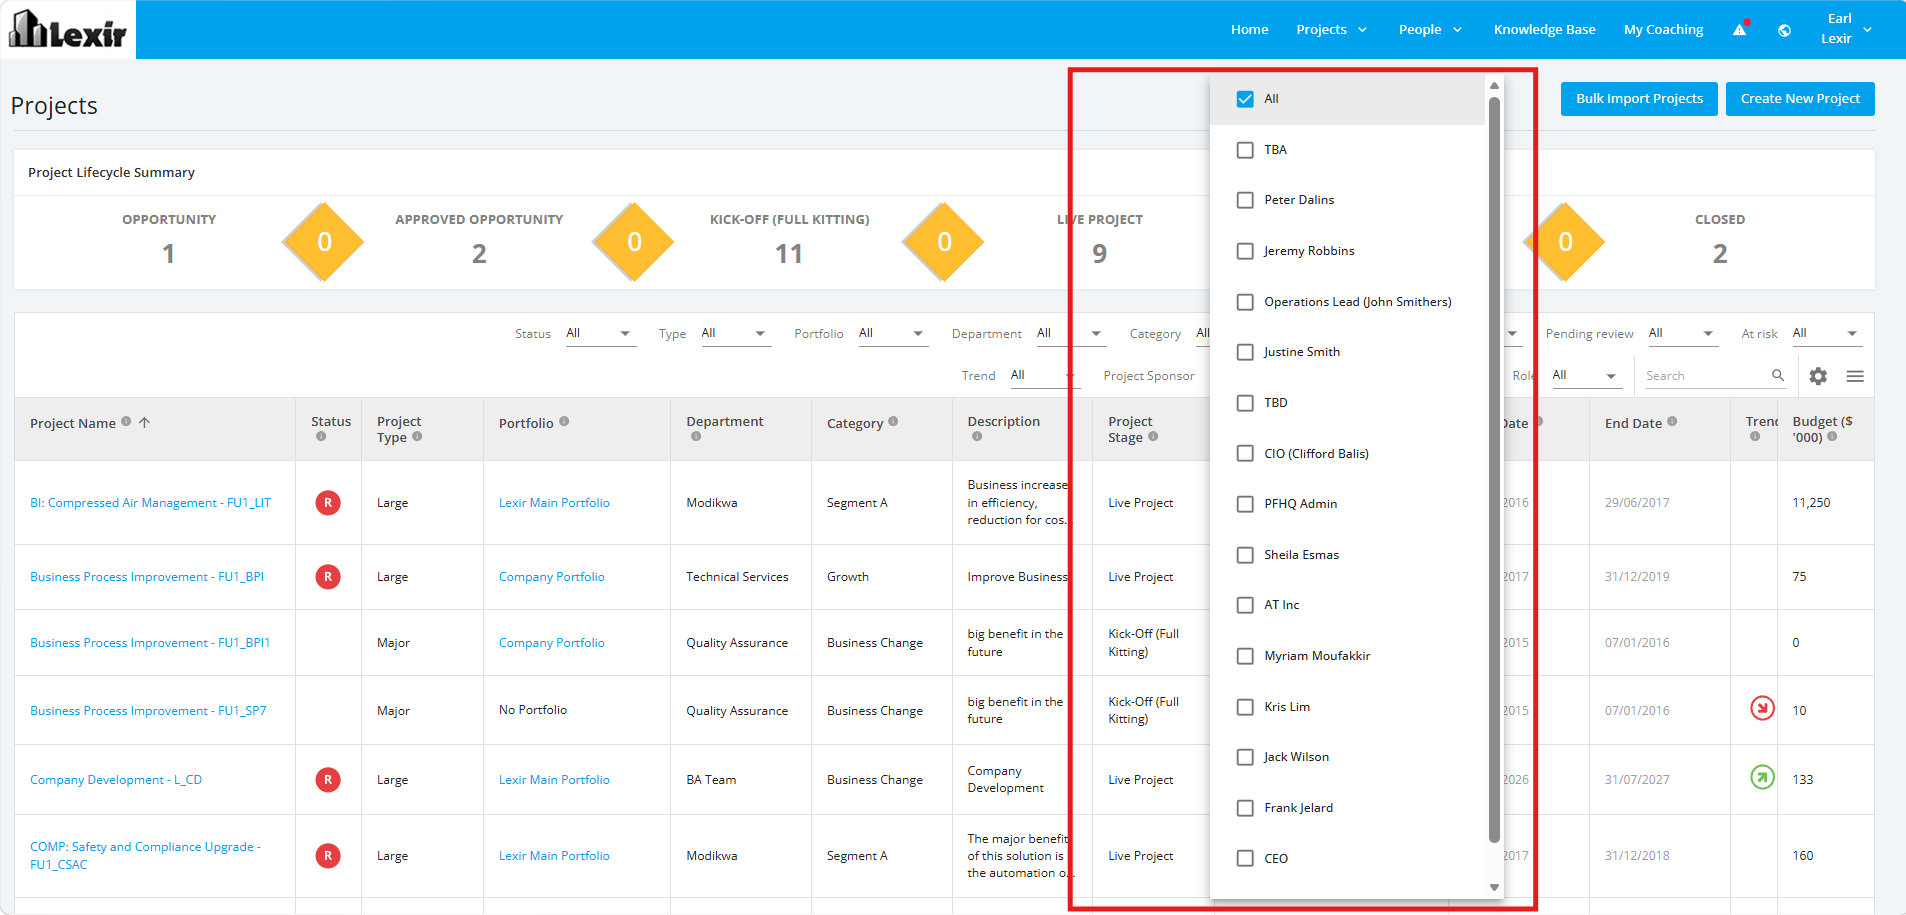Image resolution: width=1906 pixels, height=915 pixels.
Task: Click the info icon beside Portfolio header
Action: [x=564, y=421]
